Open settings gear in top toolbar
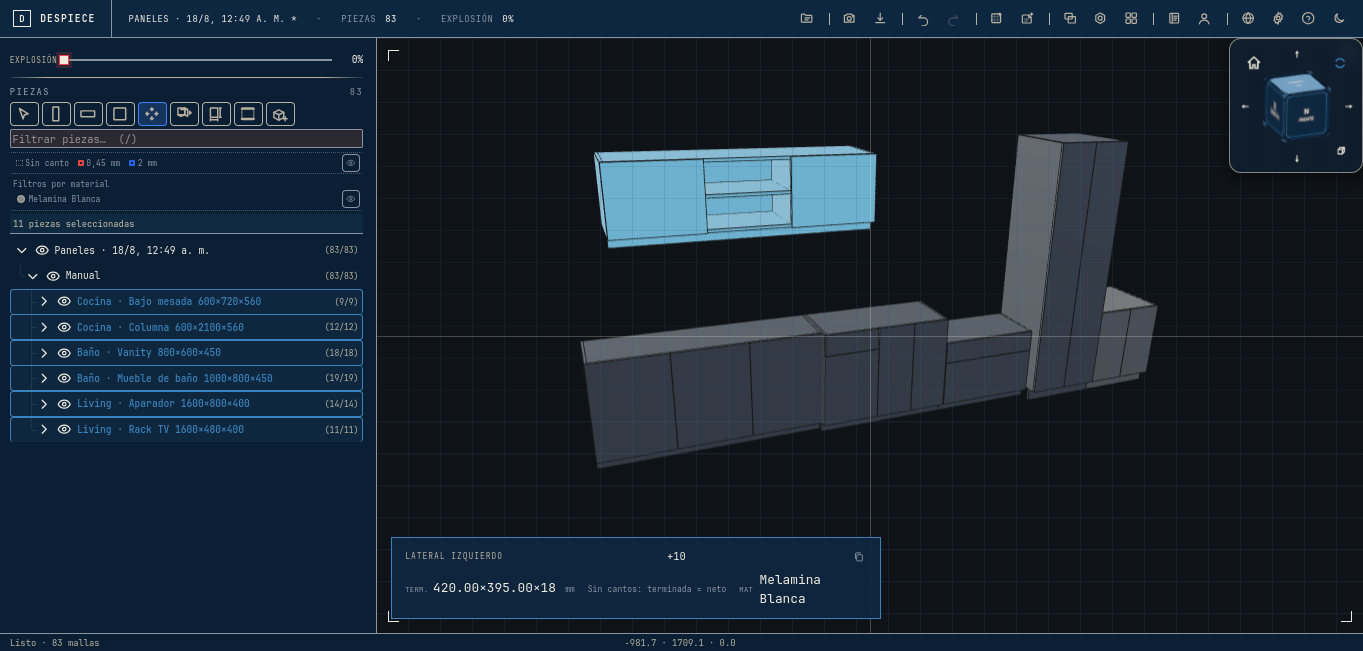This screenshot has height=651, width=1363. [1278, 18]
